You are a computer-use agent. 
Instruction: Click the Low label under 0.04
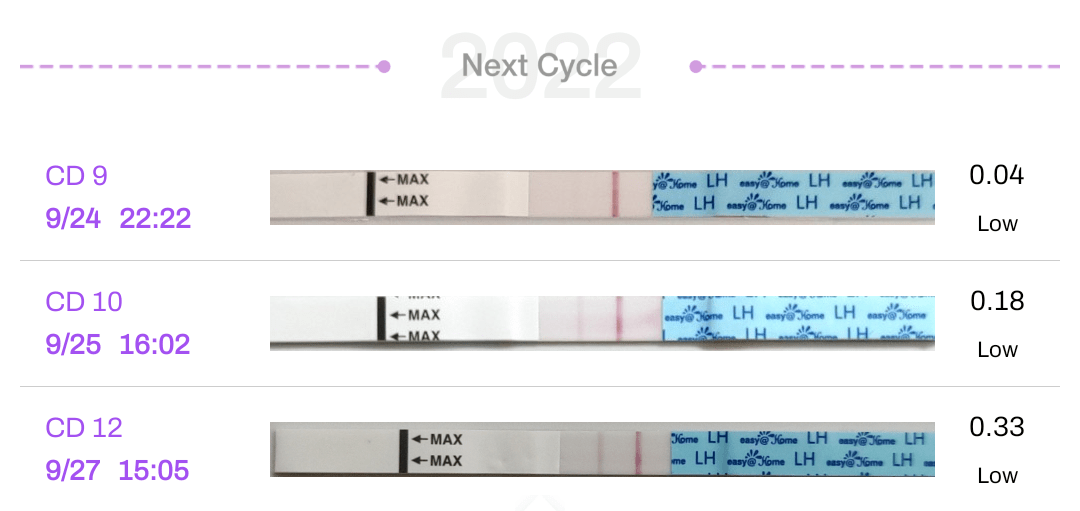tap(996, 224)
